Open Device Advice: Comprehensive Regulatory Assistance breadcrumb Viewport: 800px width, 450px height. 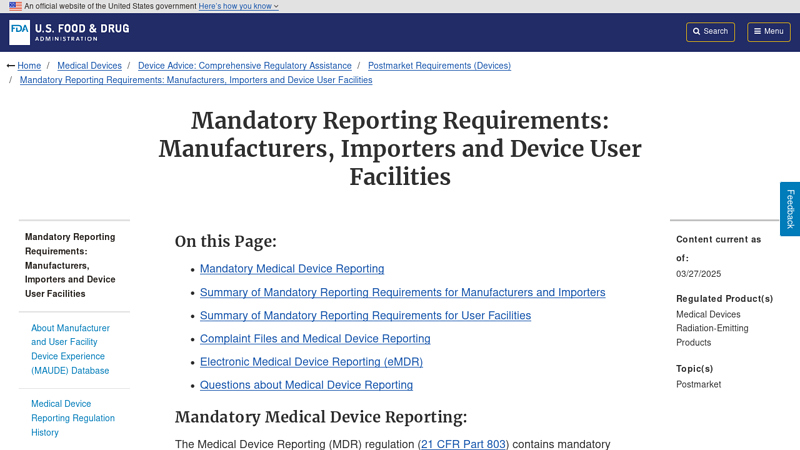pyautogui.click(x=244, y=66)
